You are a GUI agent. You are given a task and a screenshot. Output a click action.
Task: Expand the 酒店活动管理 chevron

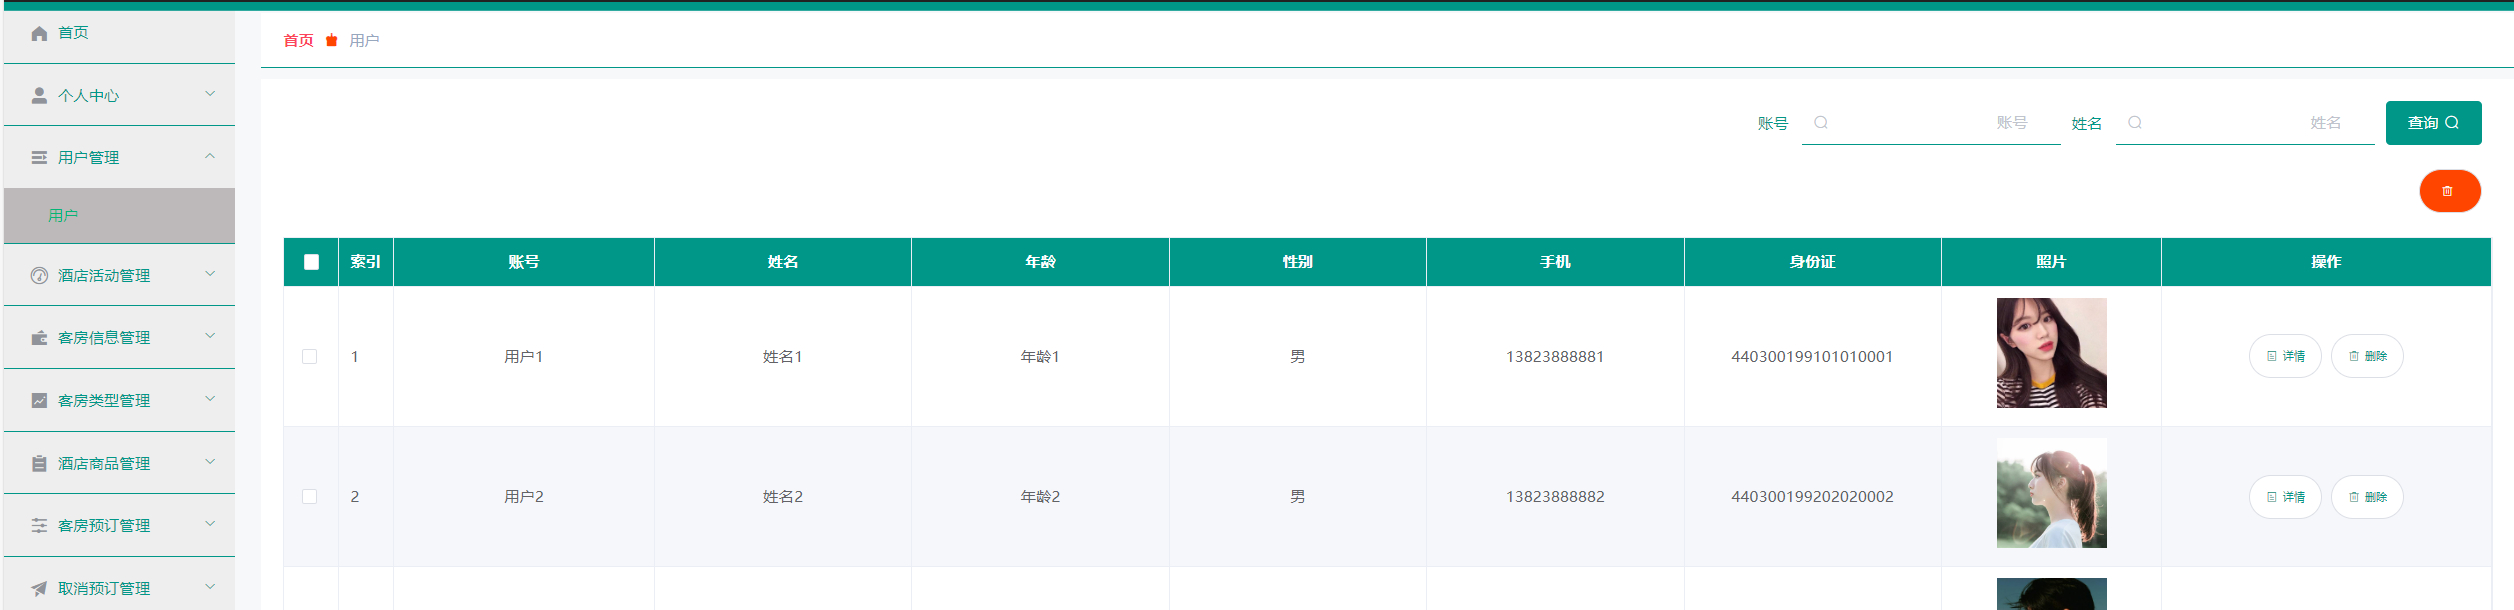(210, 274)
